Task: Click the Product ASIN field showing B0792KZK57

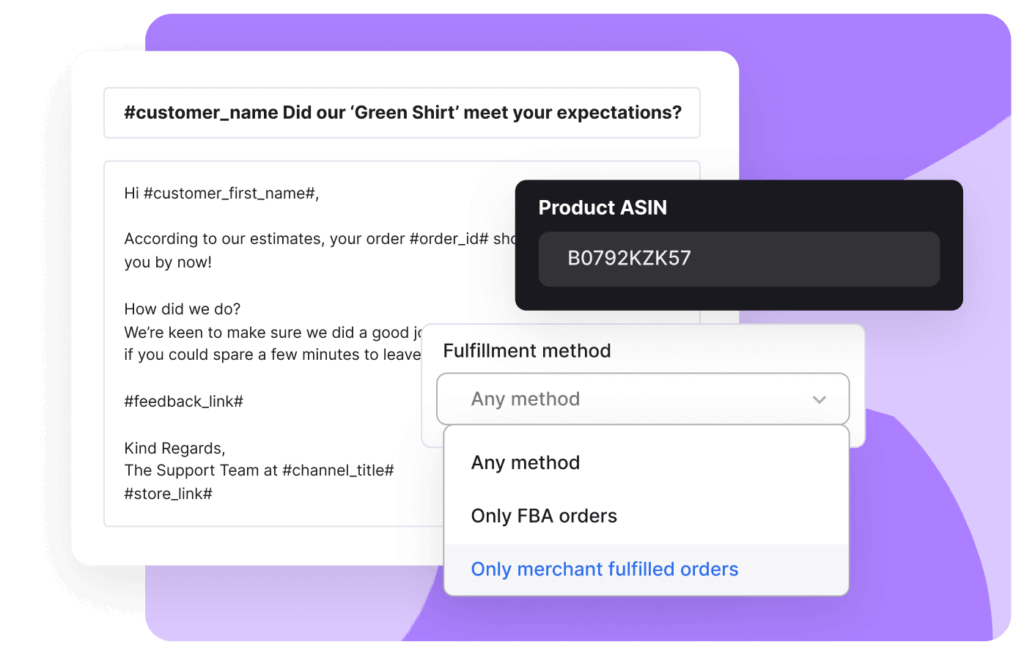Action: [x=738, y=258]
